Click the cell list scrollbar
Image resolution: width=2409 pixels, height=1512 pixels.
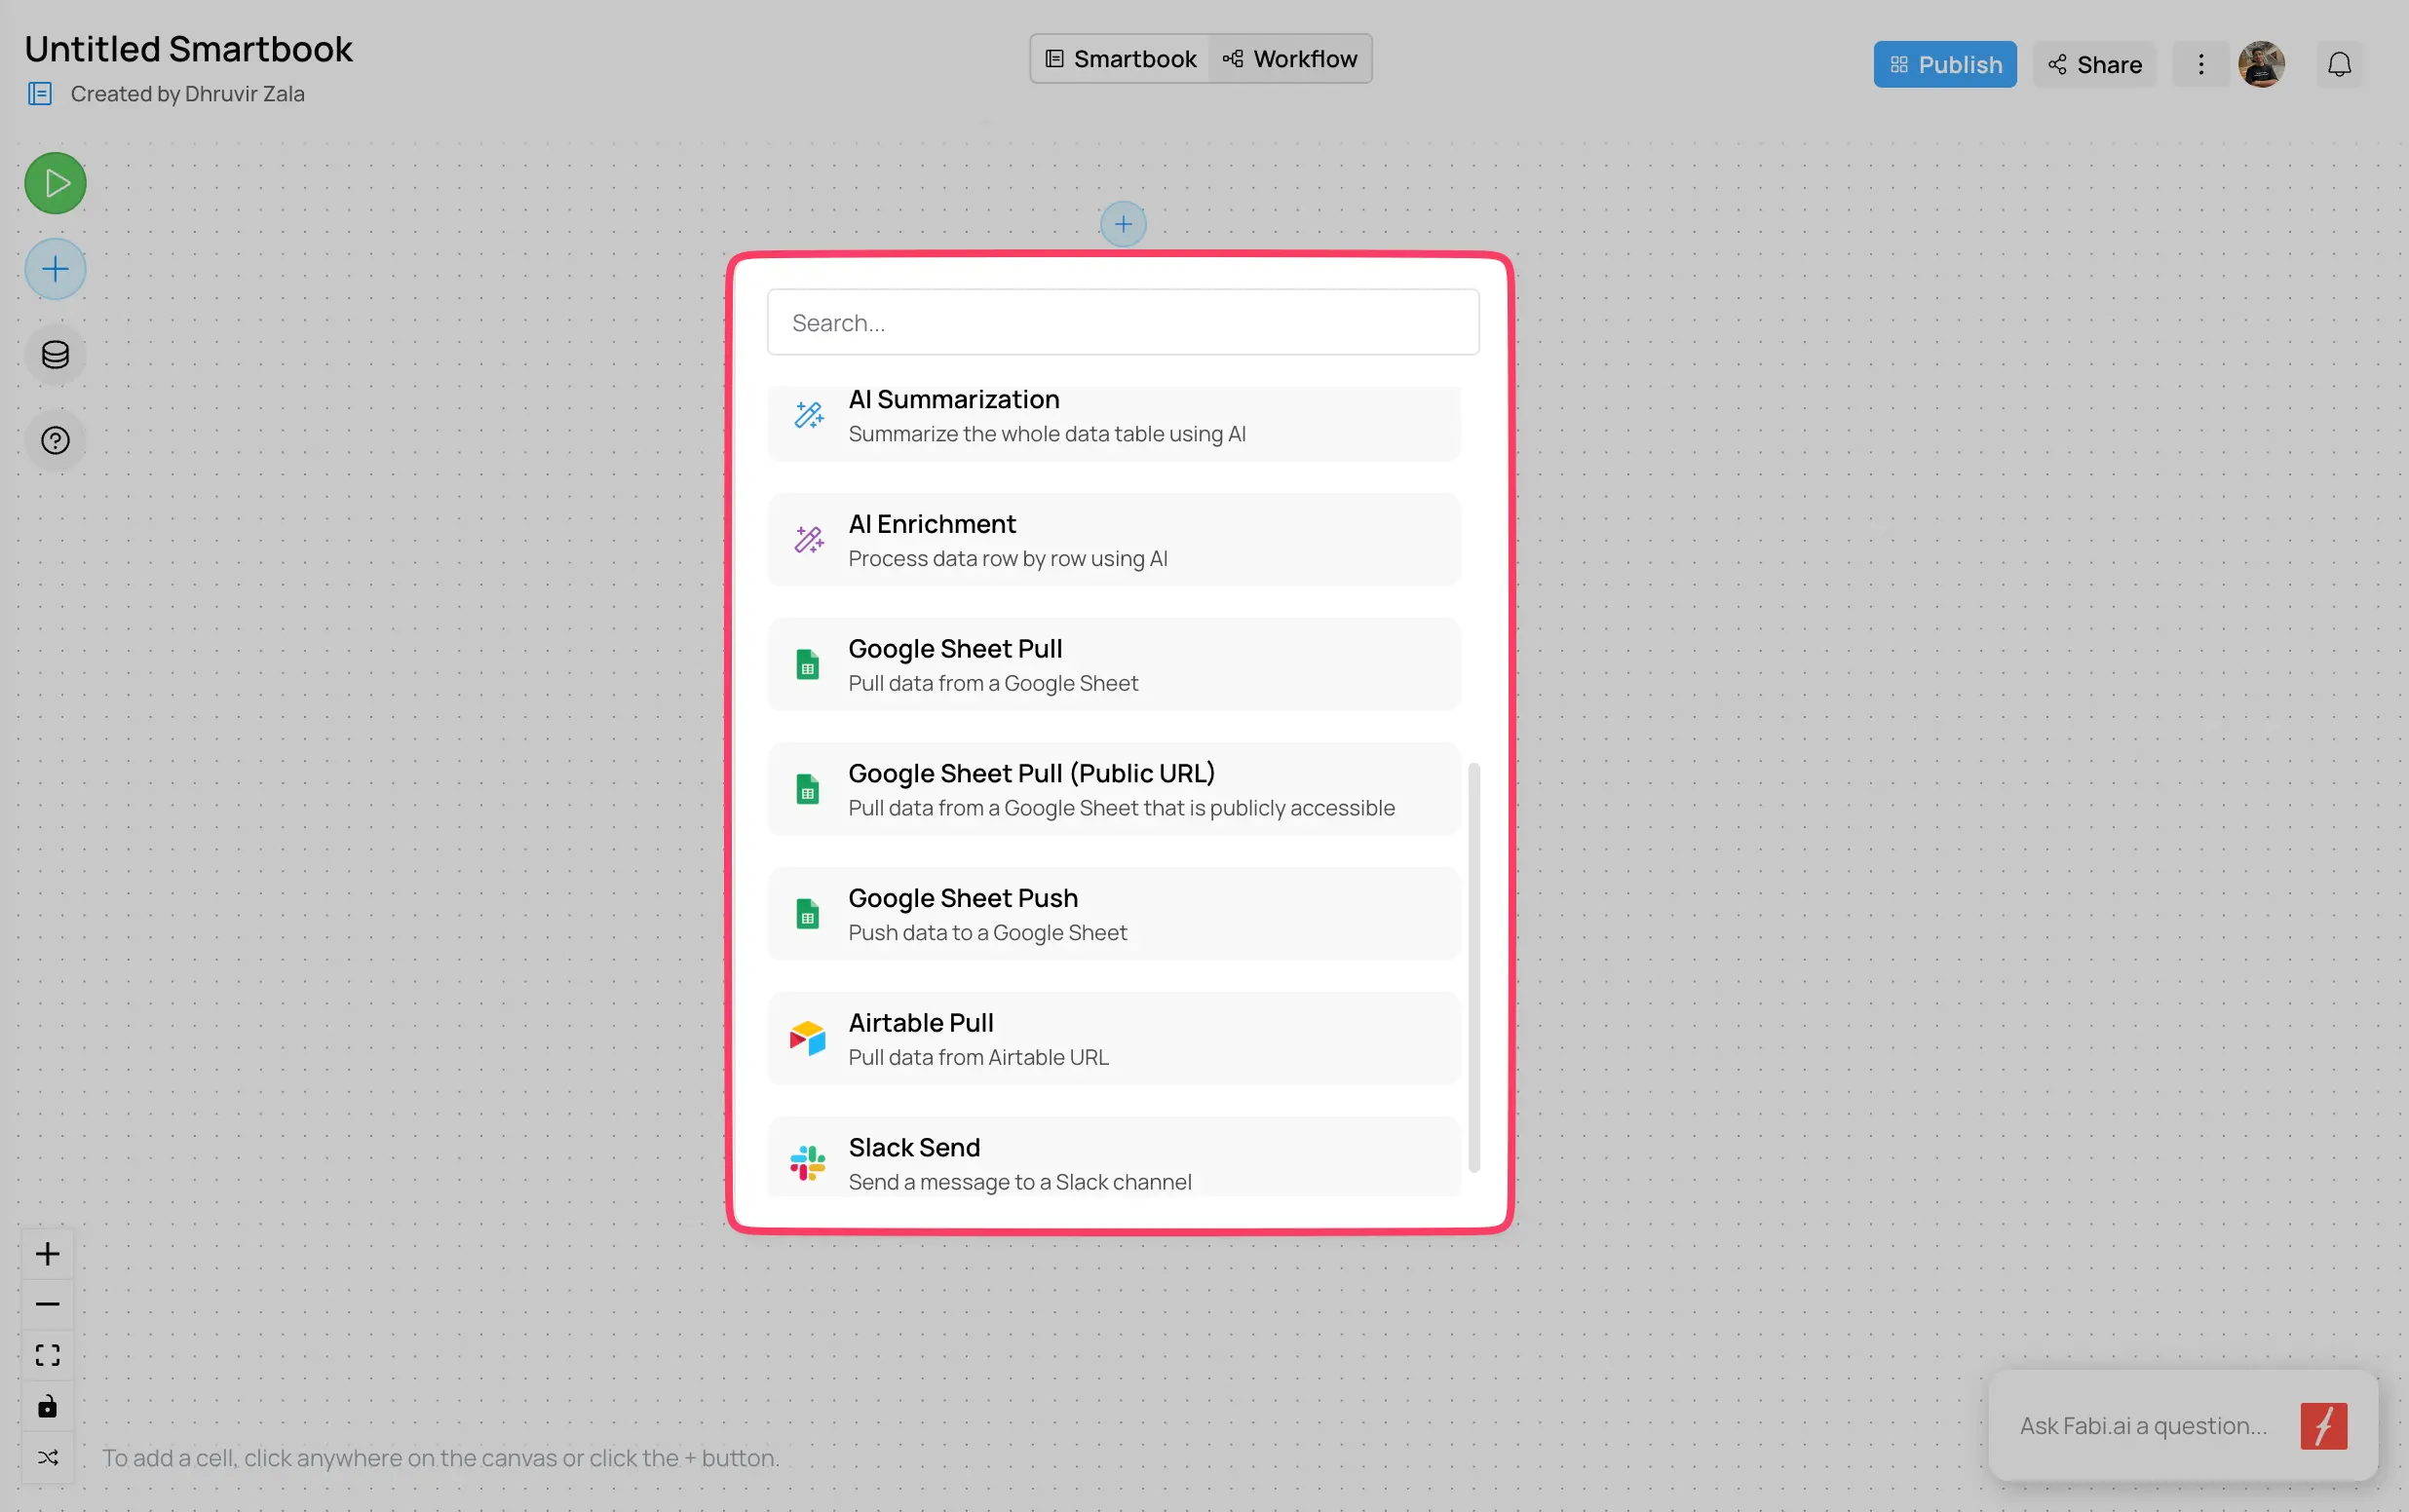1473,966
